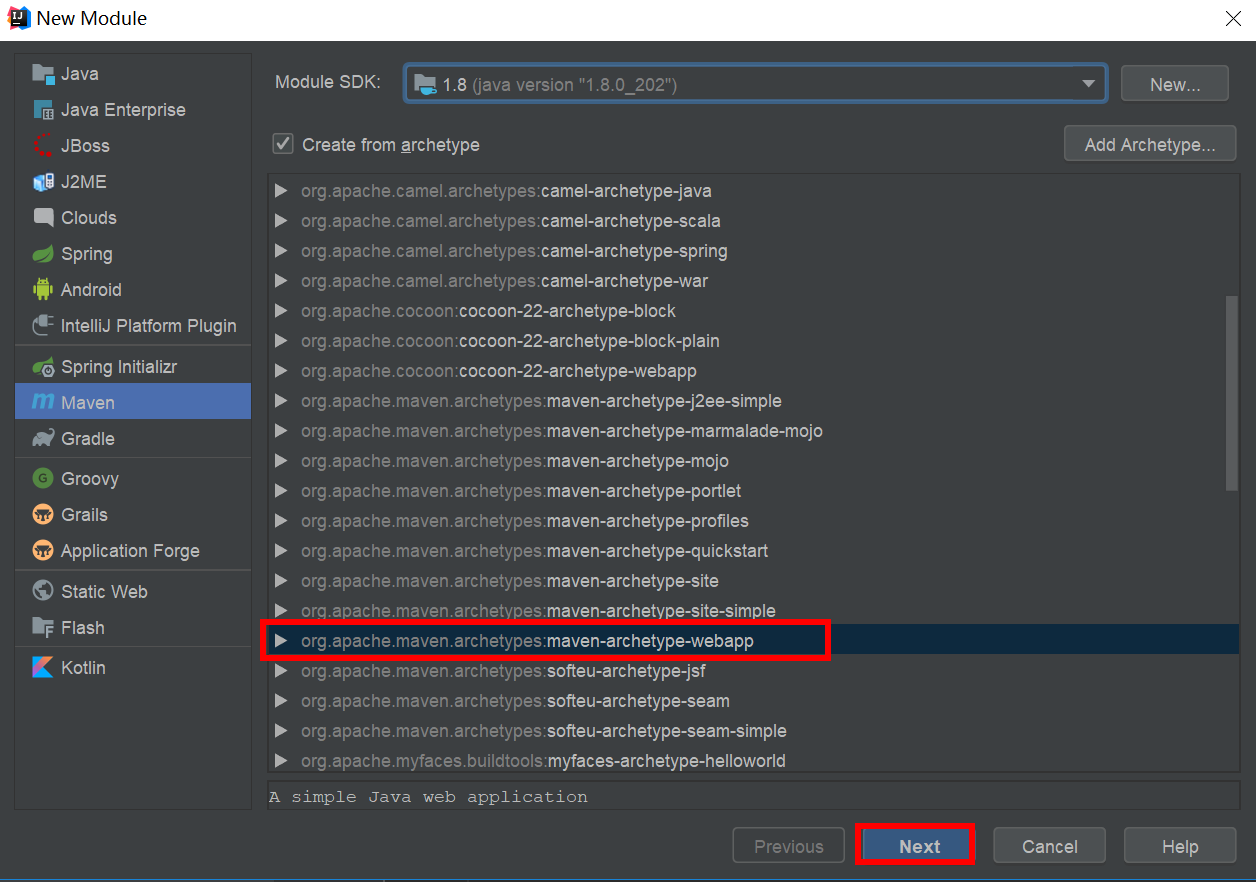Click the Java Enterprise icon
This screenshot has width=1256, height=882.
coord(43,110)
